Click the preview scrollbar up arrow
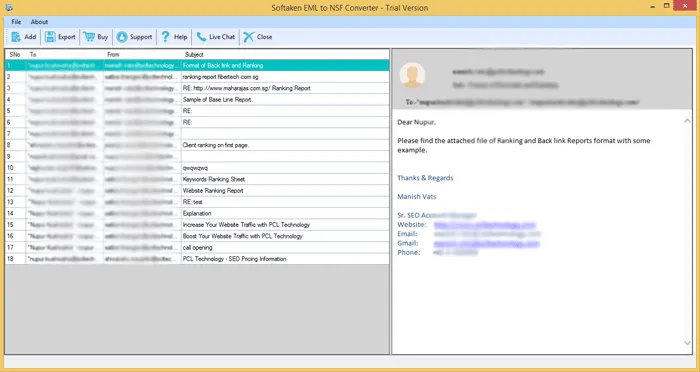 coord(687,121)
